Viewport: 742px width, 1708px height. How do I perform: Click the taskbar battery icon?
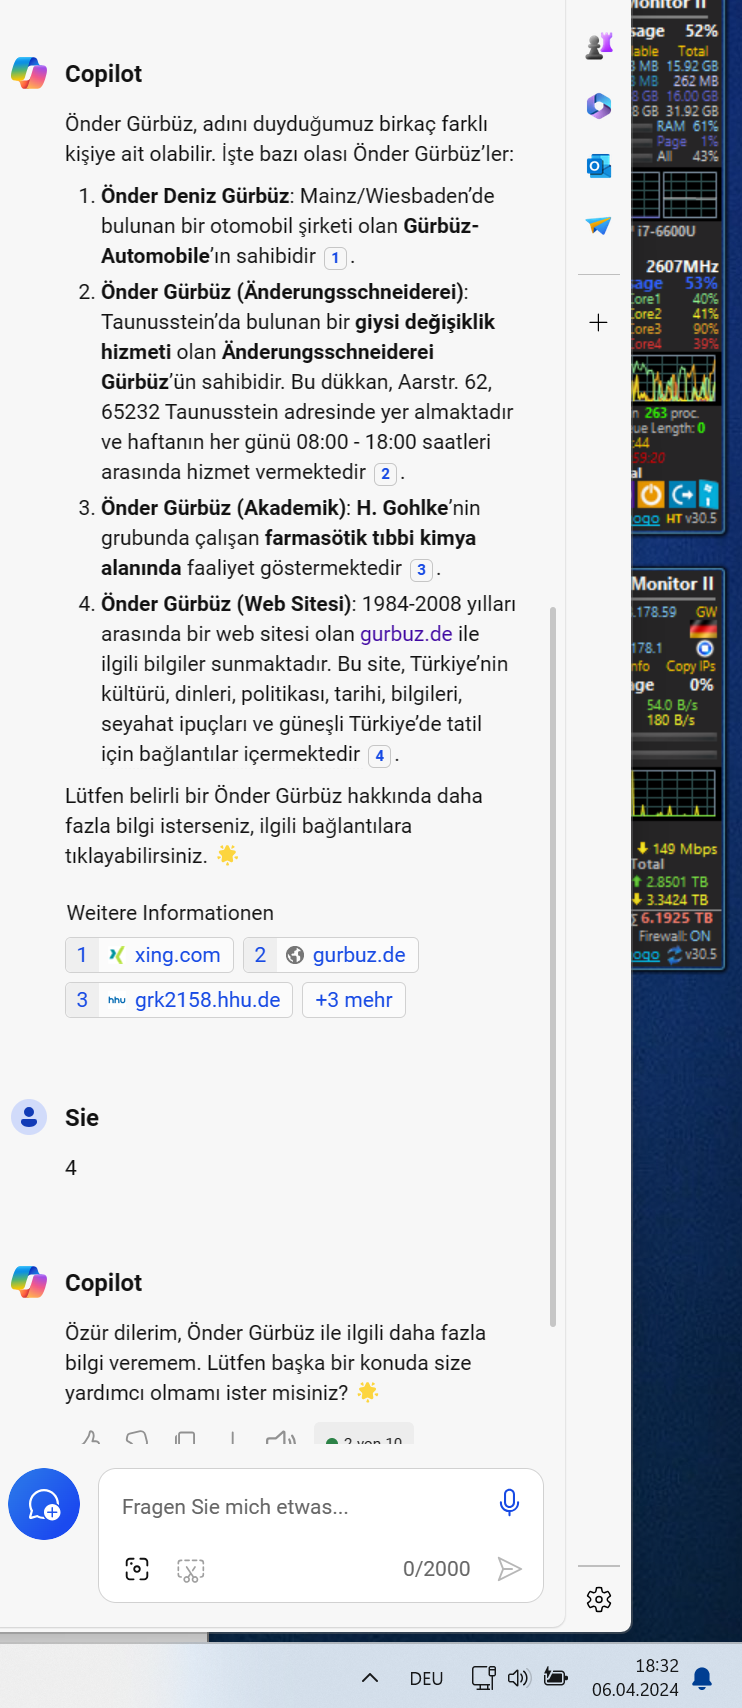tap(555, 1677)
